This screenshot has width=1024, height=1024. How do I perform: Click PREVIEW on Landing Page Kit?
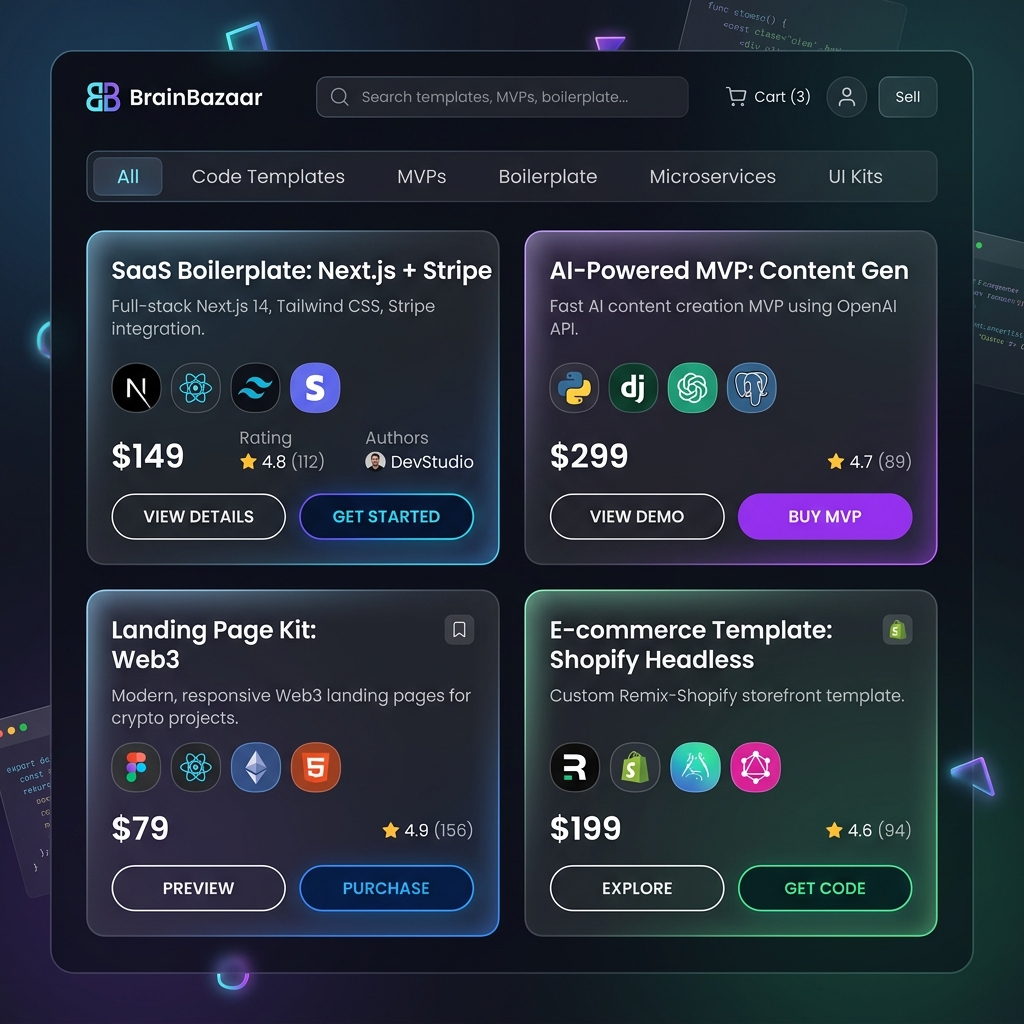click(x=199, y=888)
